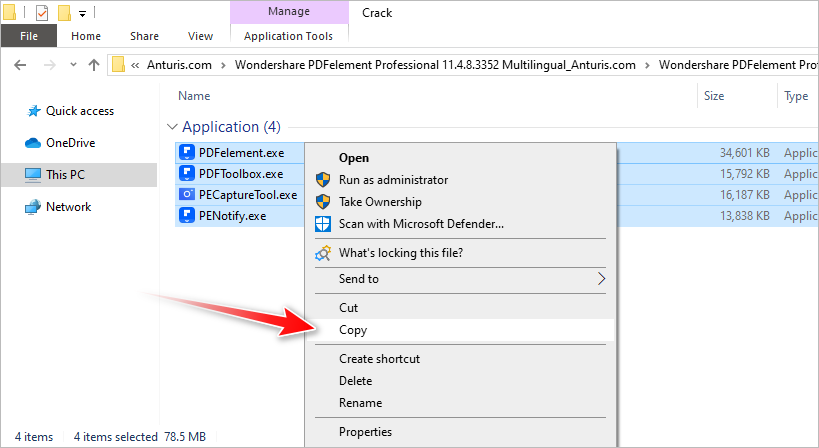Choose Copy from the context menu

coord(353,330)
